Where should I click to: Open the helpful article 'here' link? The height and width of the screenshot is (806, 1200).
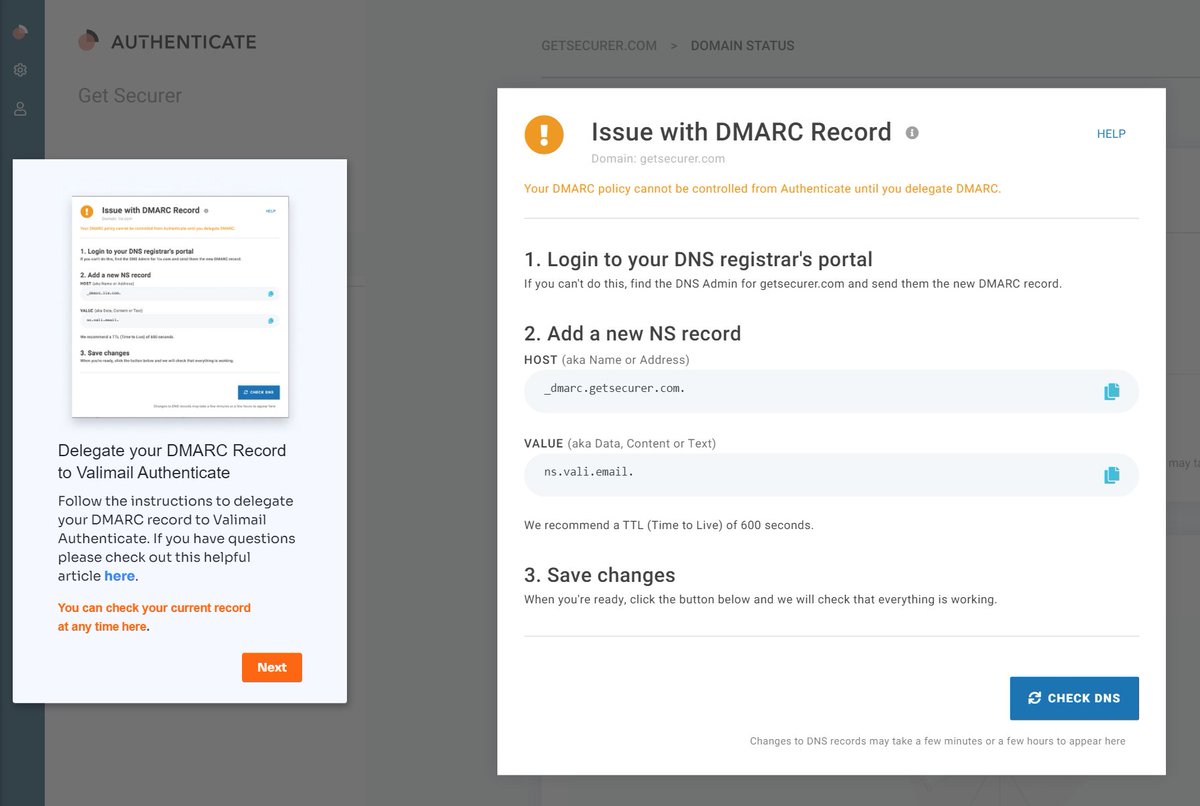[119, 576]
